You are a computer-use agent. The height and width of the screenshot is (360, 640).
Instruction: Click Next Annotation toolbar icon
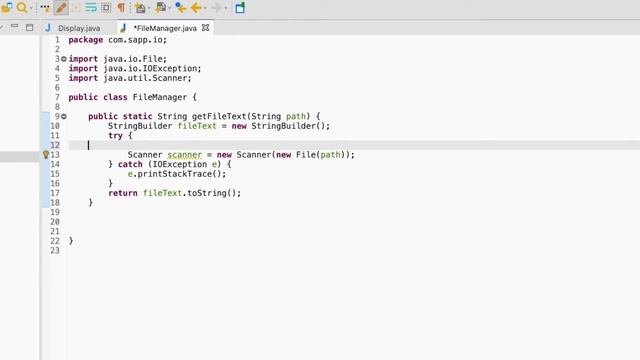coord(140,8)
